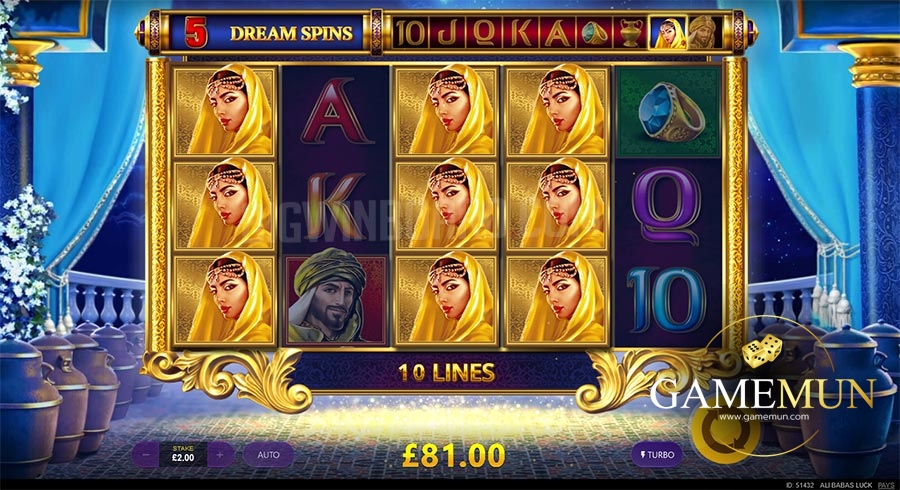Click the £81.00 win amount display
900x490 pixels.
pos(453,456)
